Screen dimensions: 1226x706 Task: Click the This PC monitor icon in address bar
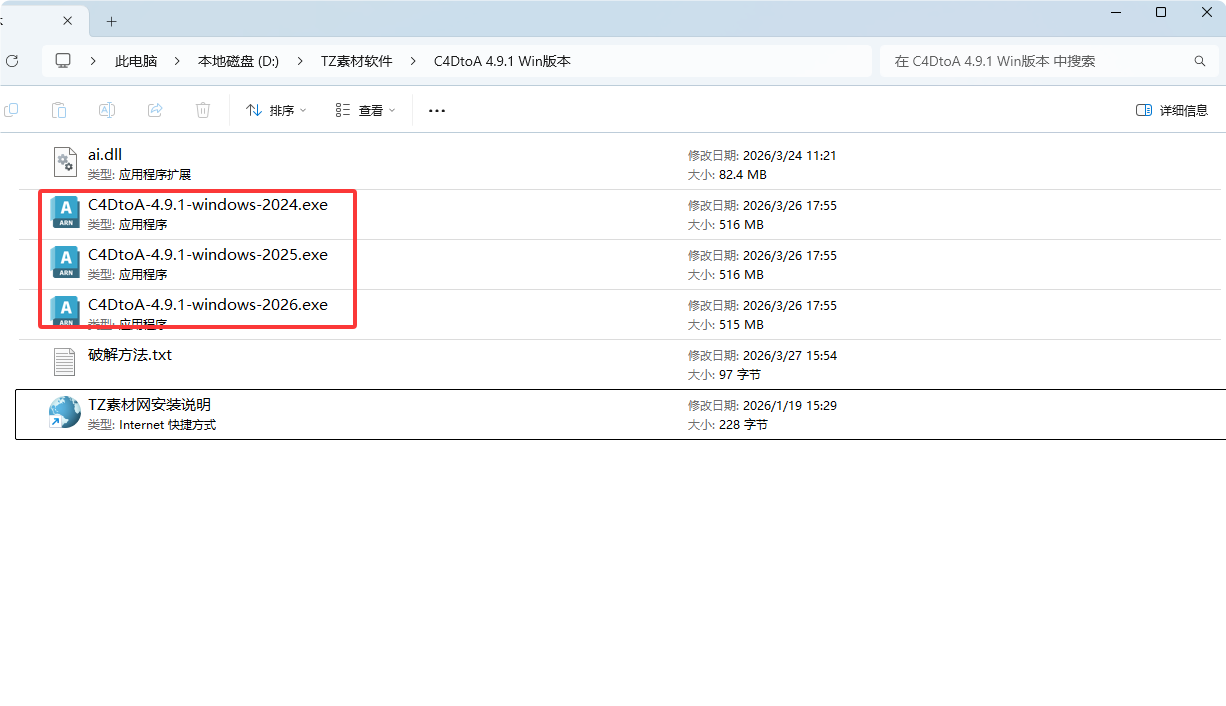63,61
